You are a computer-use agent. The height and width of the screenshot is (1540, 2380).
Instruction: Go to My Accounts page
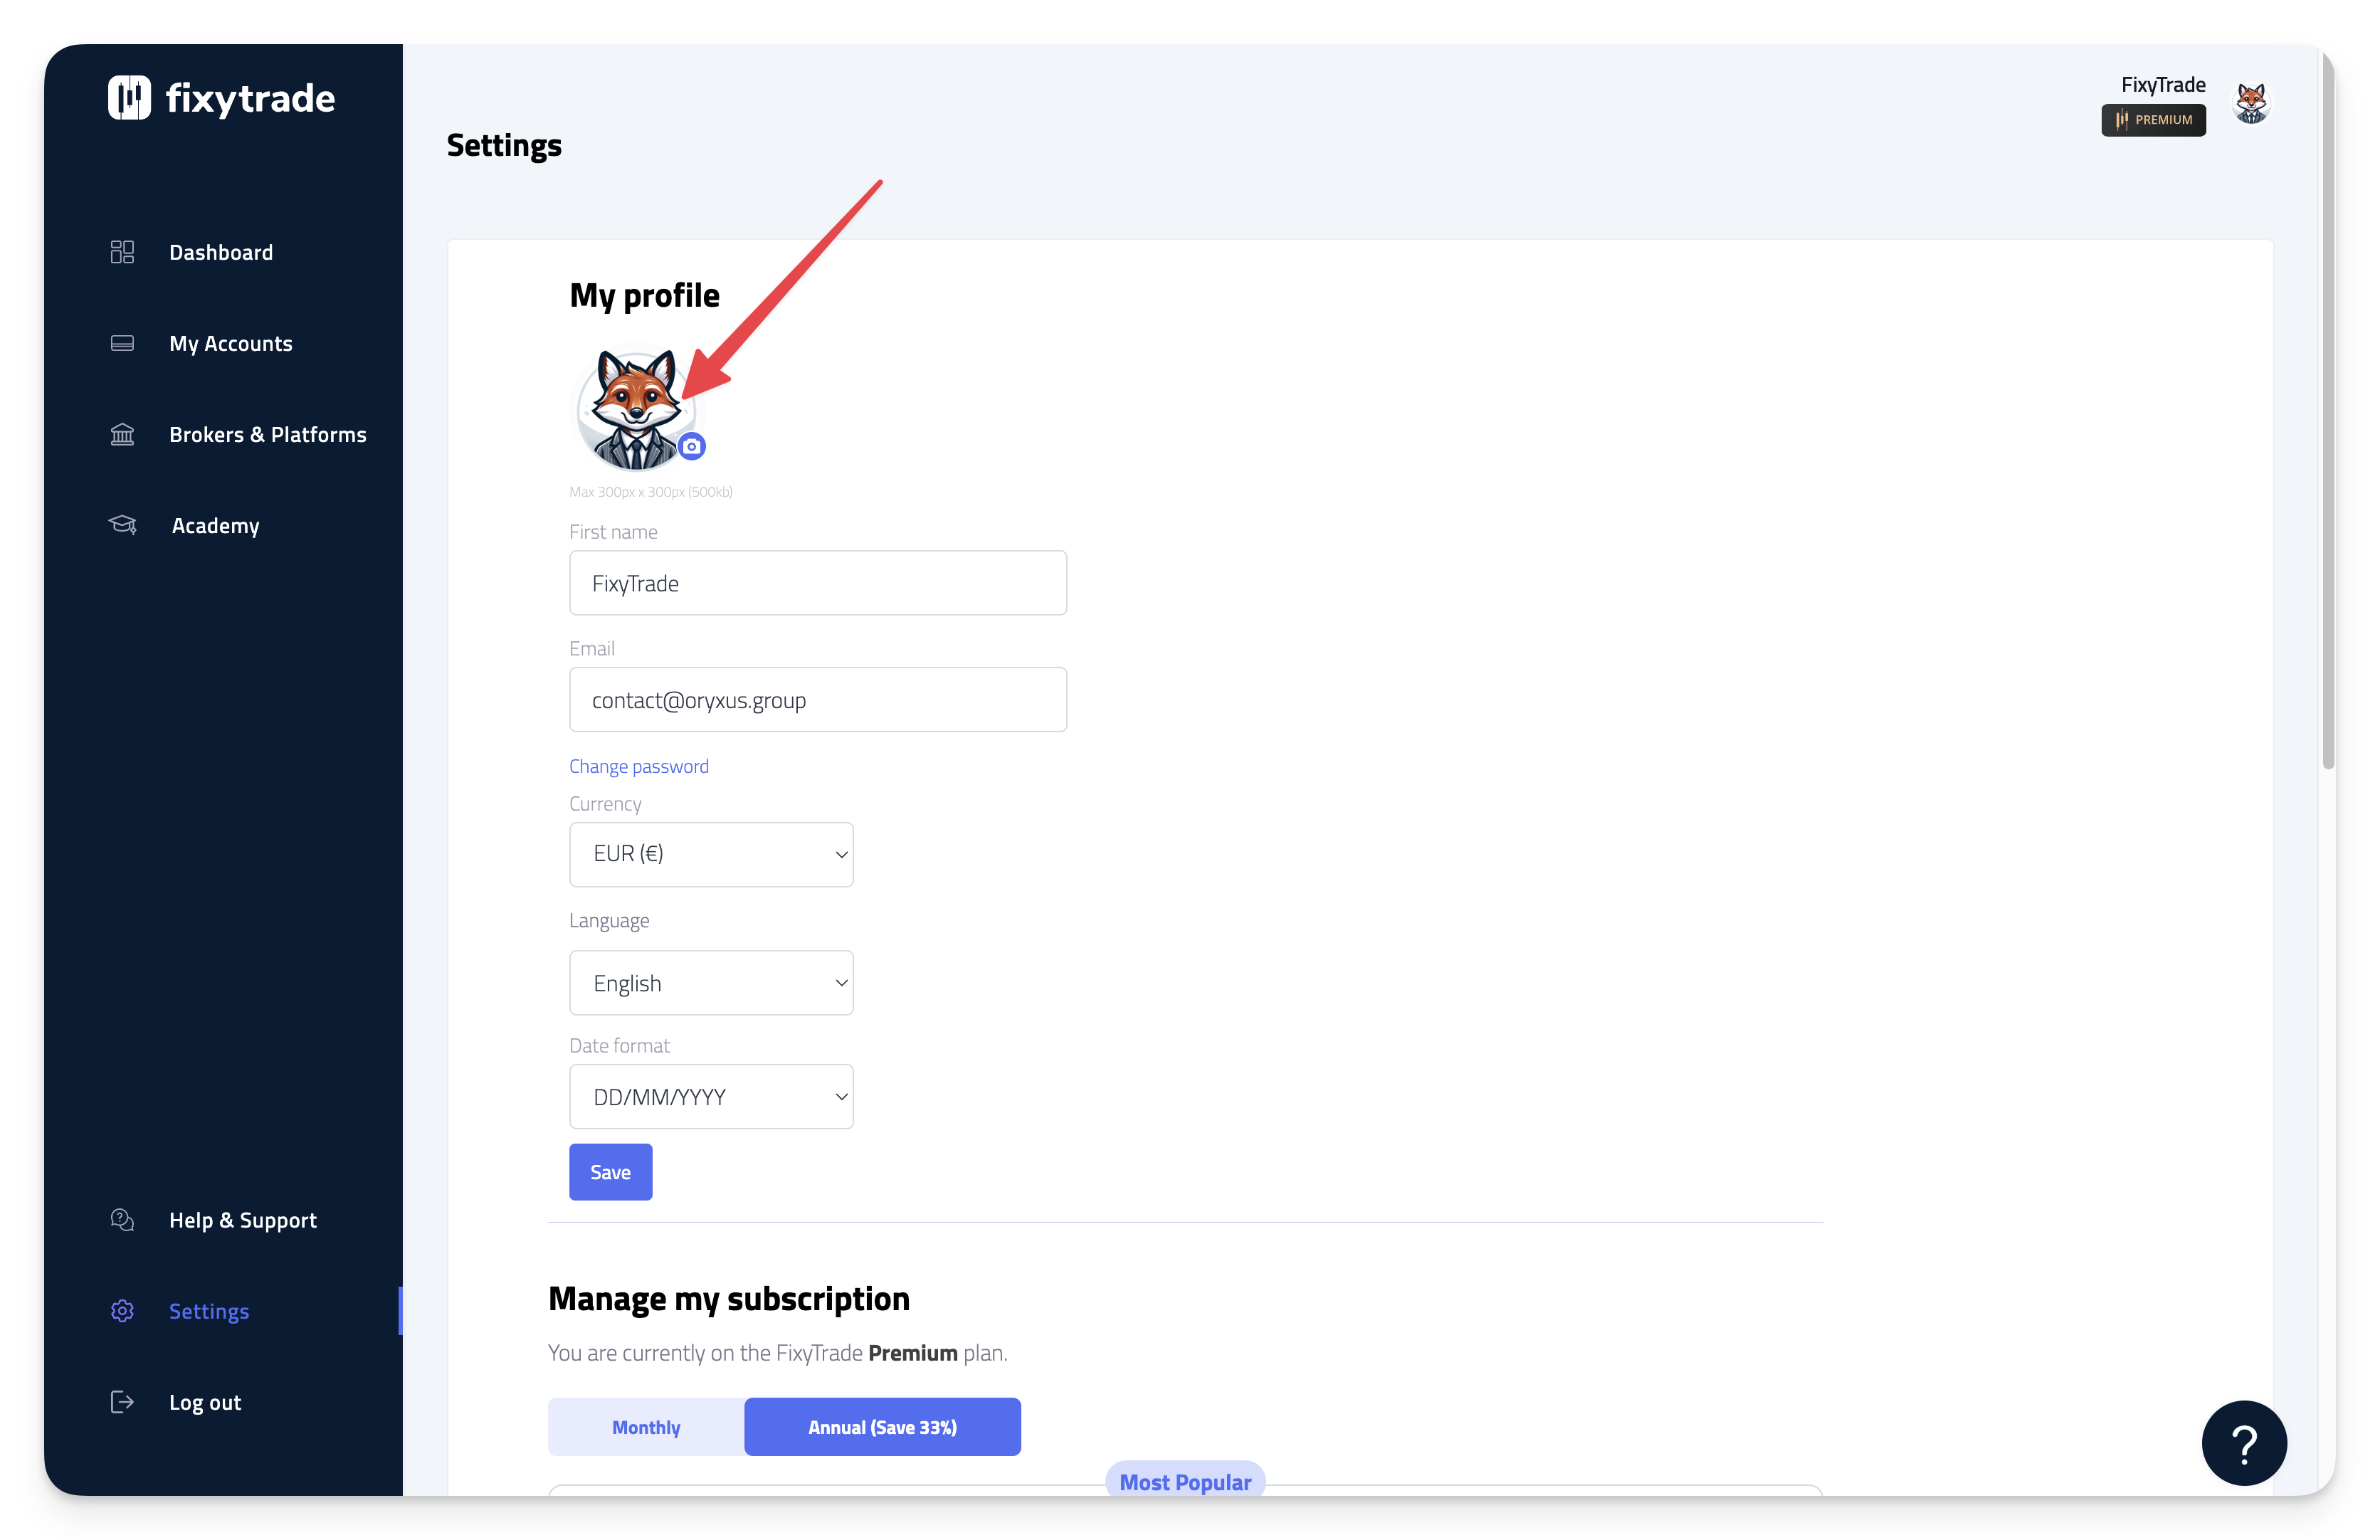(x=230, y=343)
